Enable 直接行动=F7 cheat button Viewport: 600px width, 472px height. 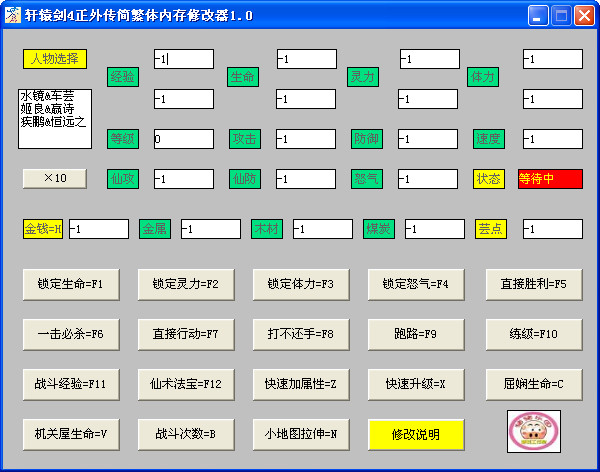[186, 335]
